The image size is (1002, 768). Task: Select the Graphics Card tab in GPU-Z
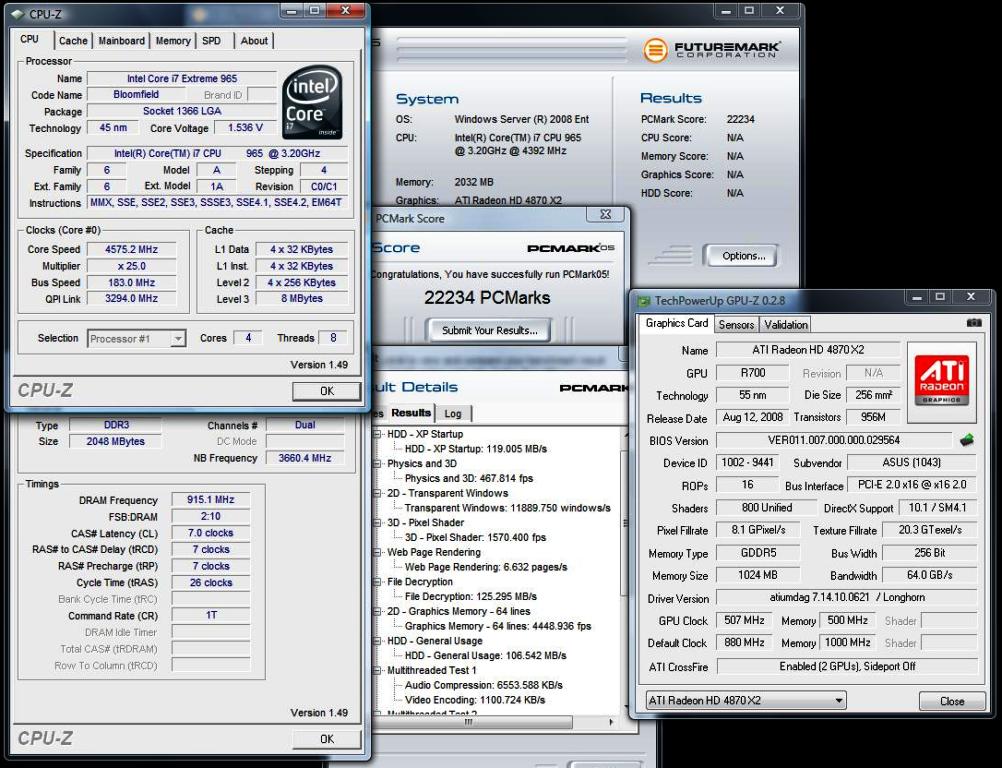tap(676, 323)
